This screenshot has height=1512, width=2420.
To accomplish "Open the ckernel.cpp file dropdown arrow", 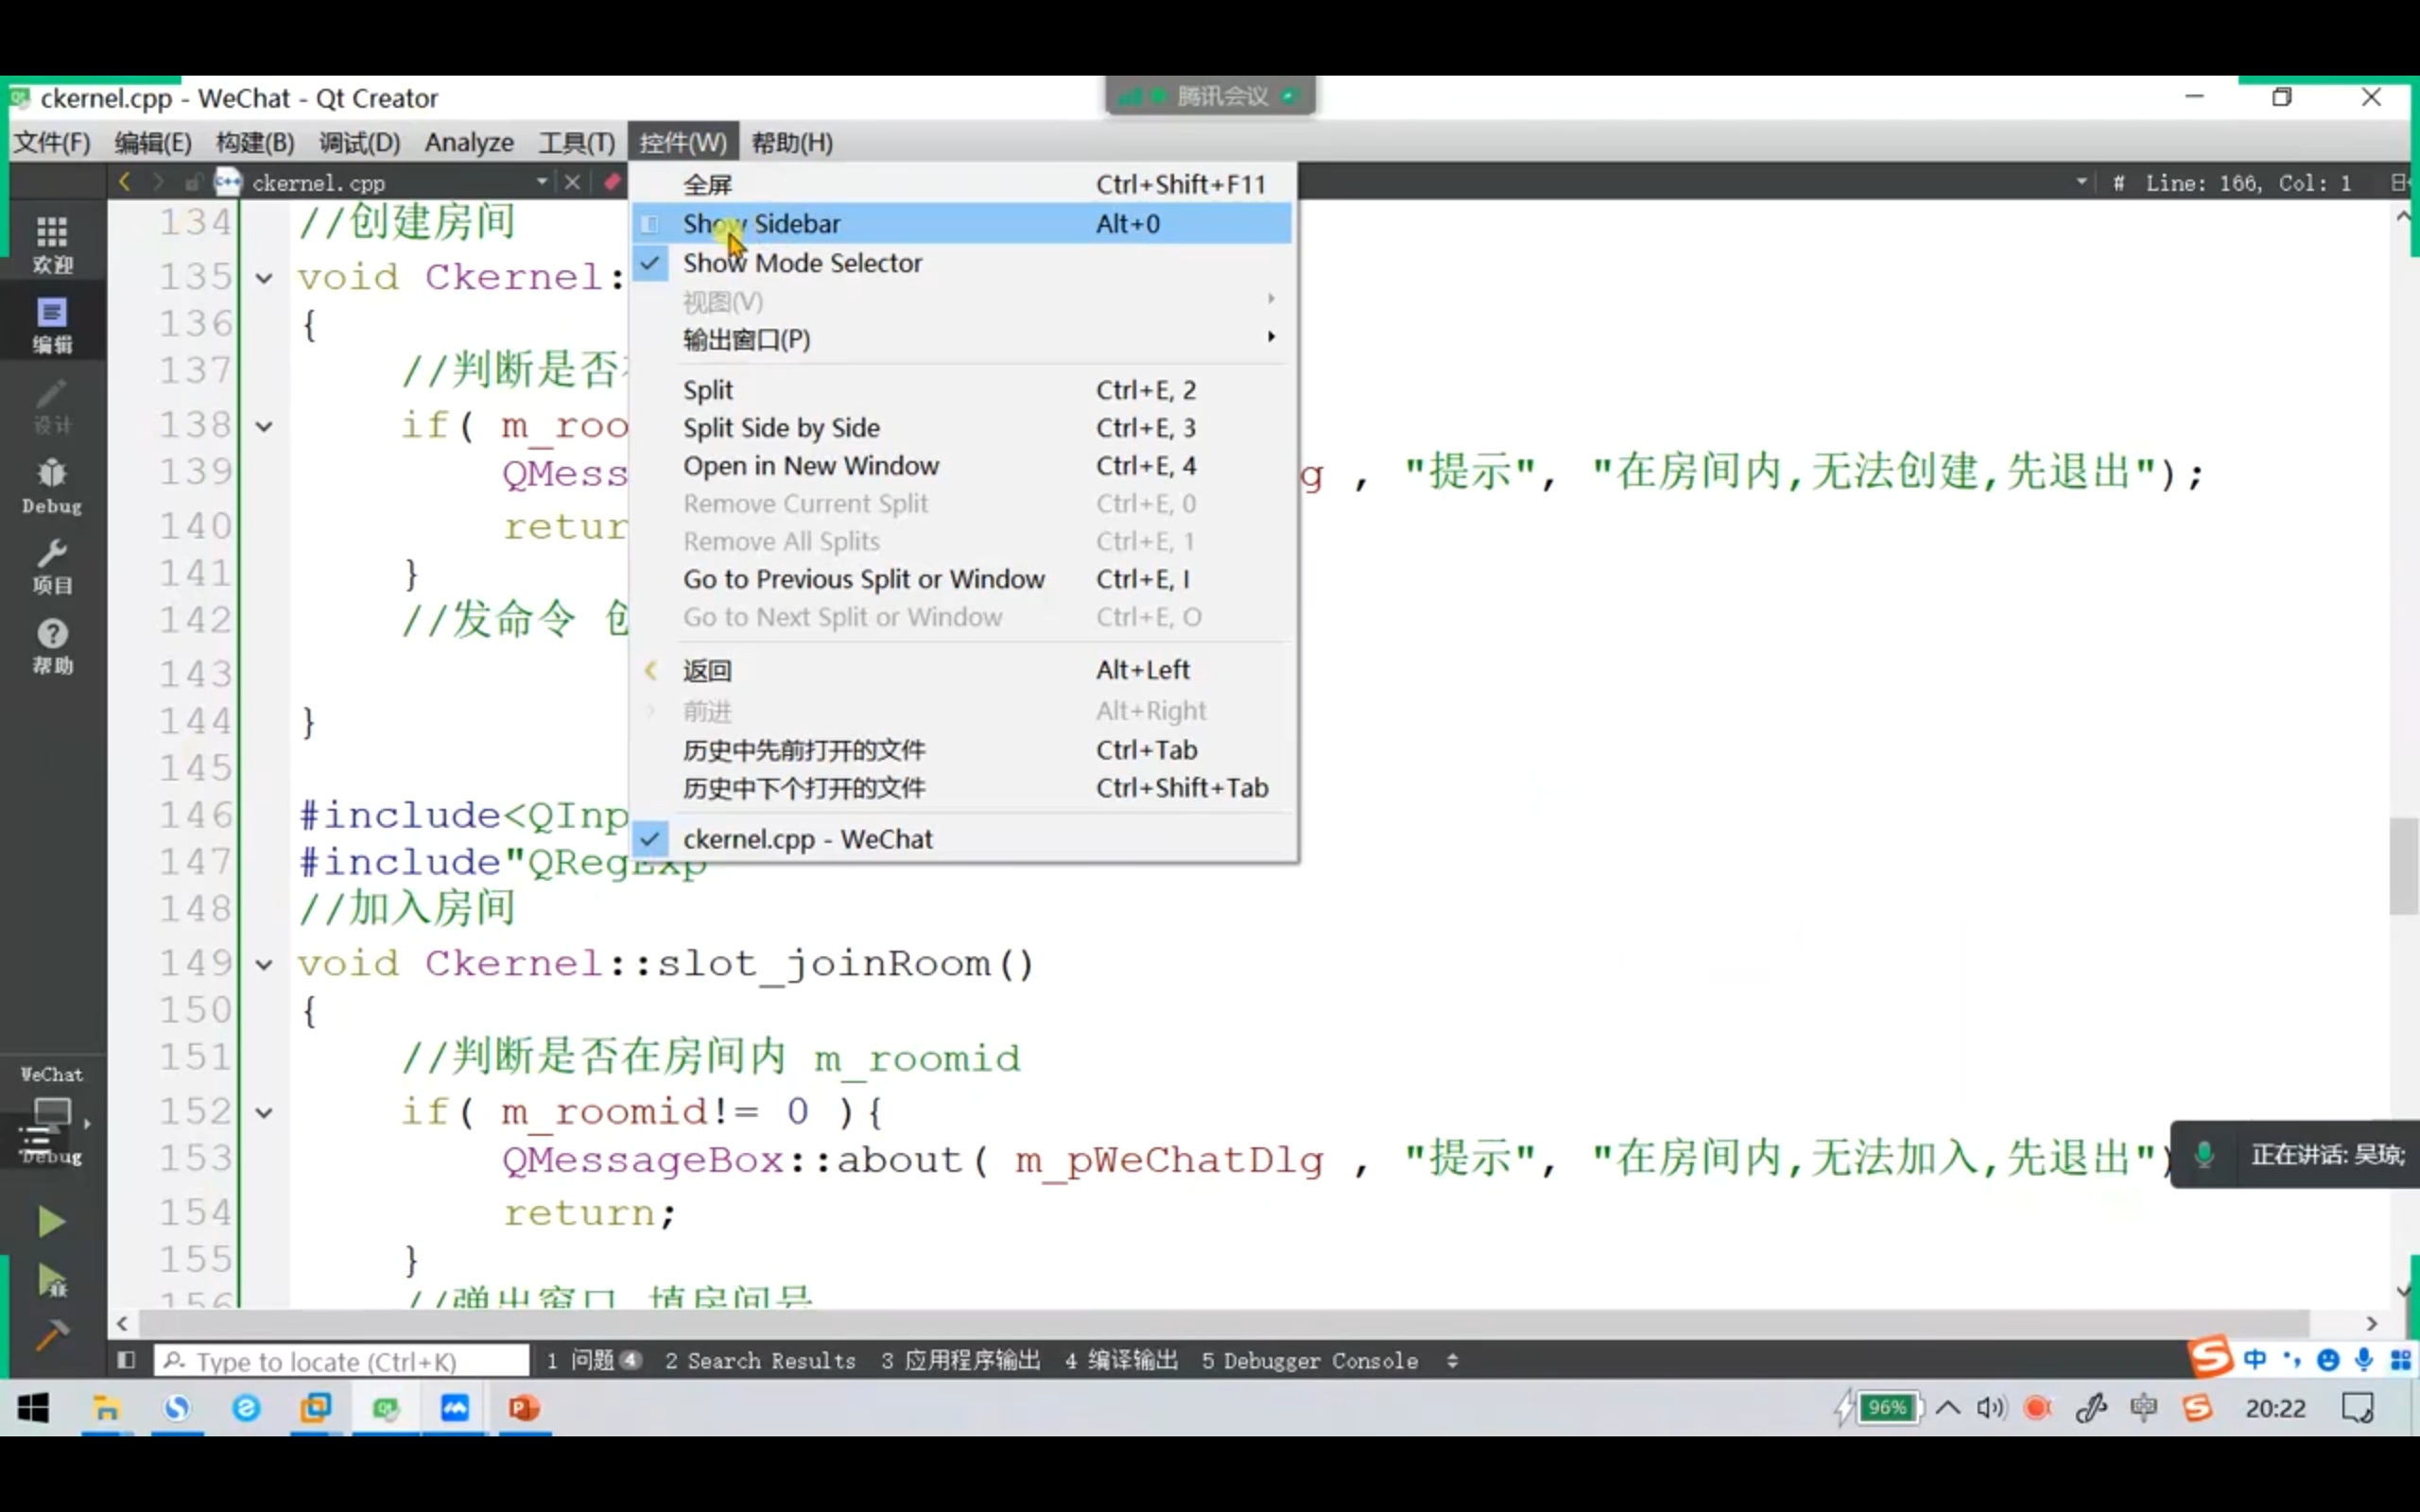I will [541, 182].
